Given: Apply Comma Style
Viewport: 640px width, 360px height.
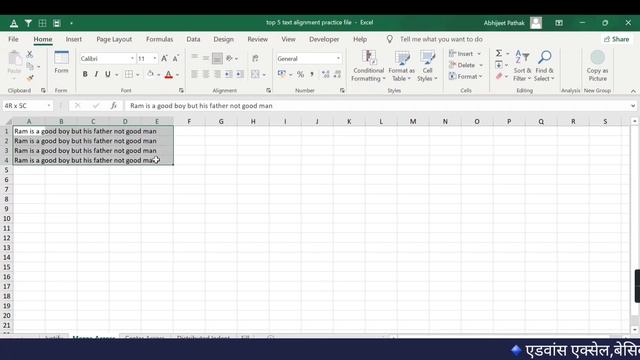Looking at the screenshot, I should point(312,74).
